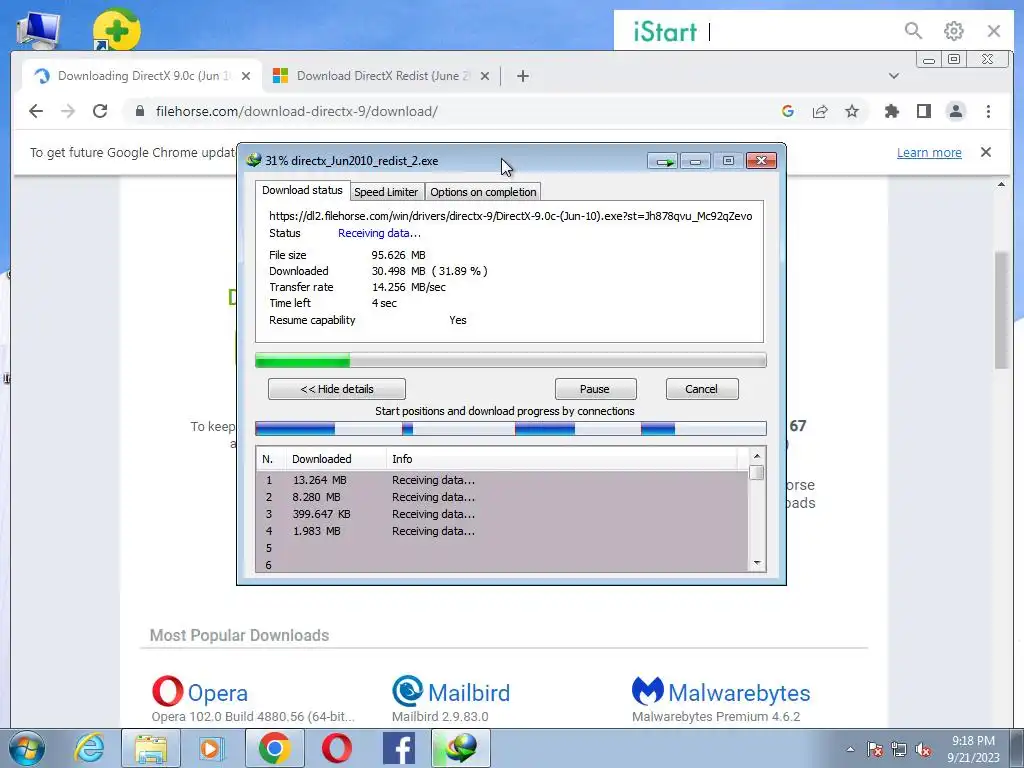The height and width of the screenshot is (768, 1024).
Task: Open the Speed Limiter tab
Action: [x=386, y=192]
